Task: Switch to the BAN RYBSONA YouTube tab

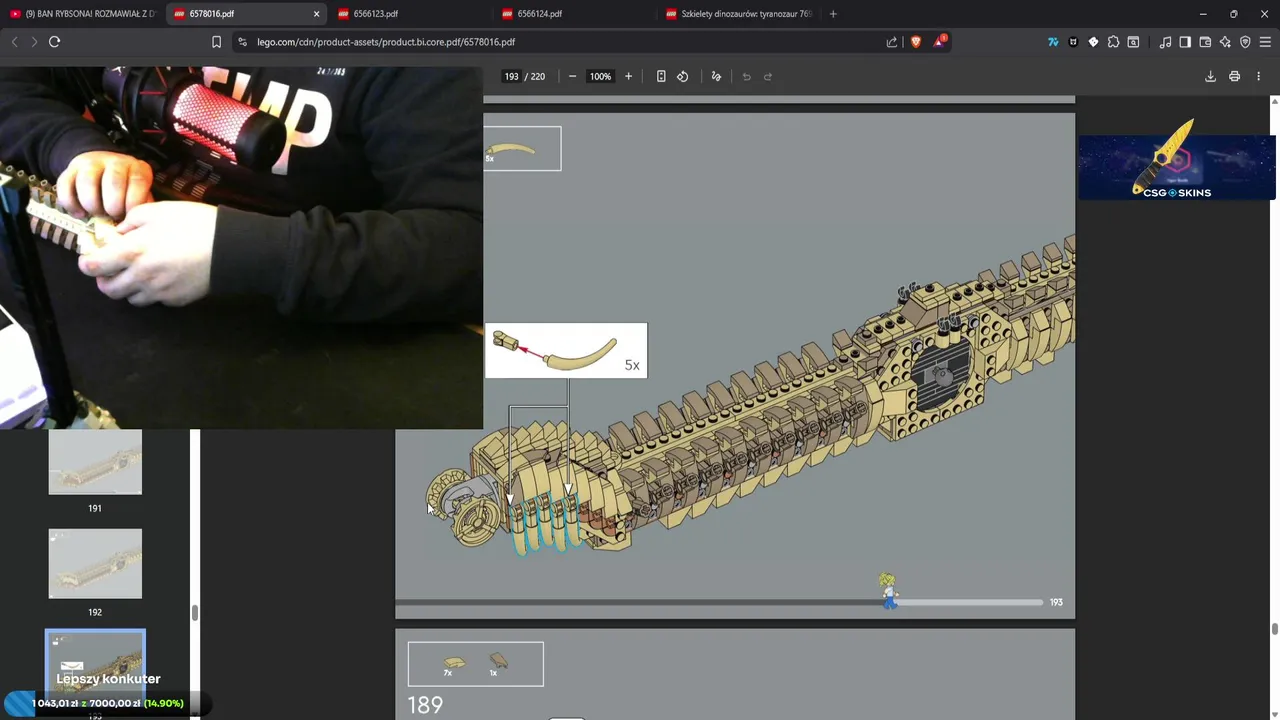Action: point(82,14)
